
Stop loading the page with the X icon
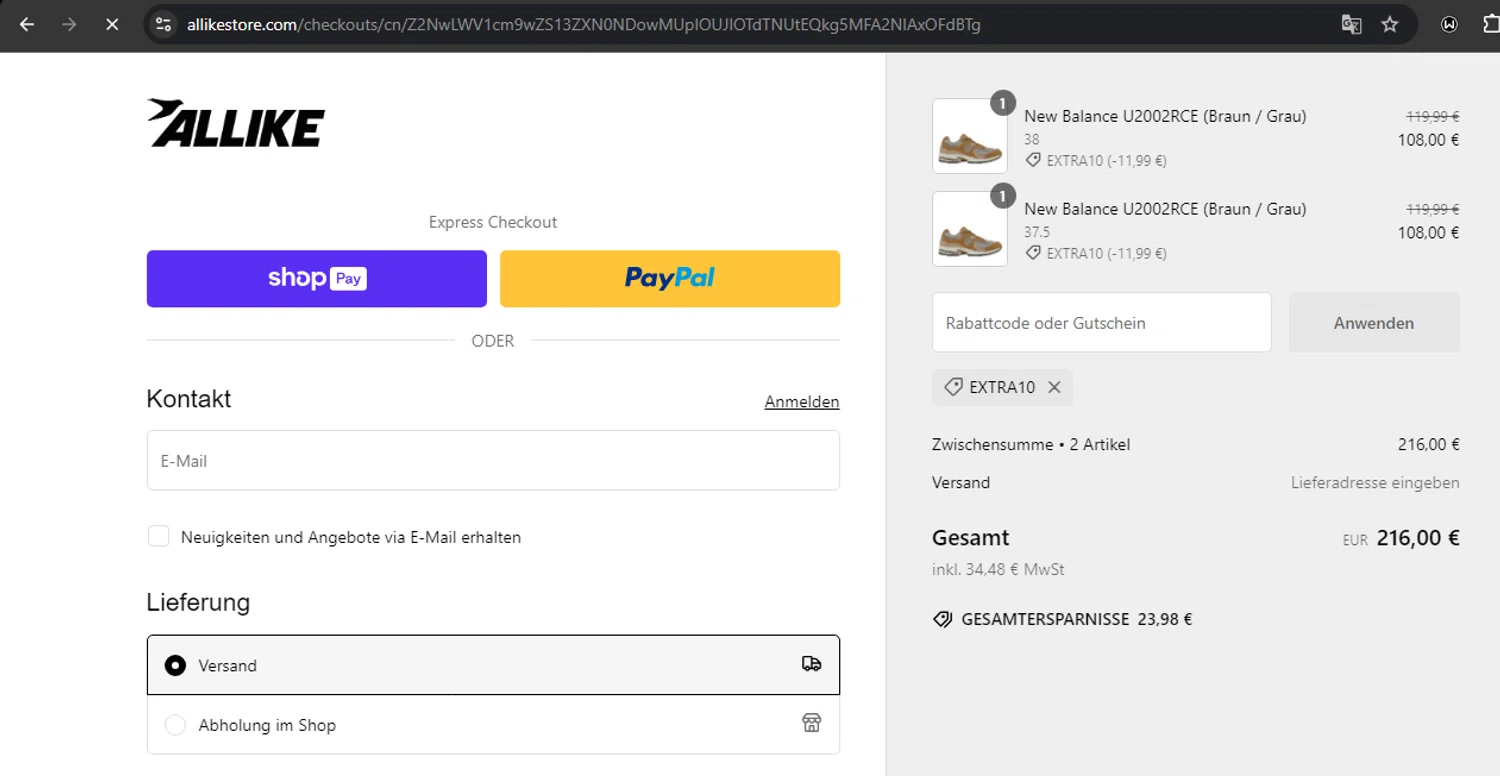(x=112, y=25)
